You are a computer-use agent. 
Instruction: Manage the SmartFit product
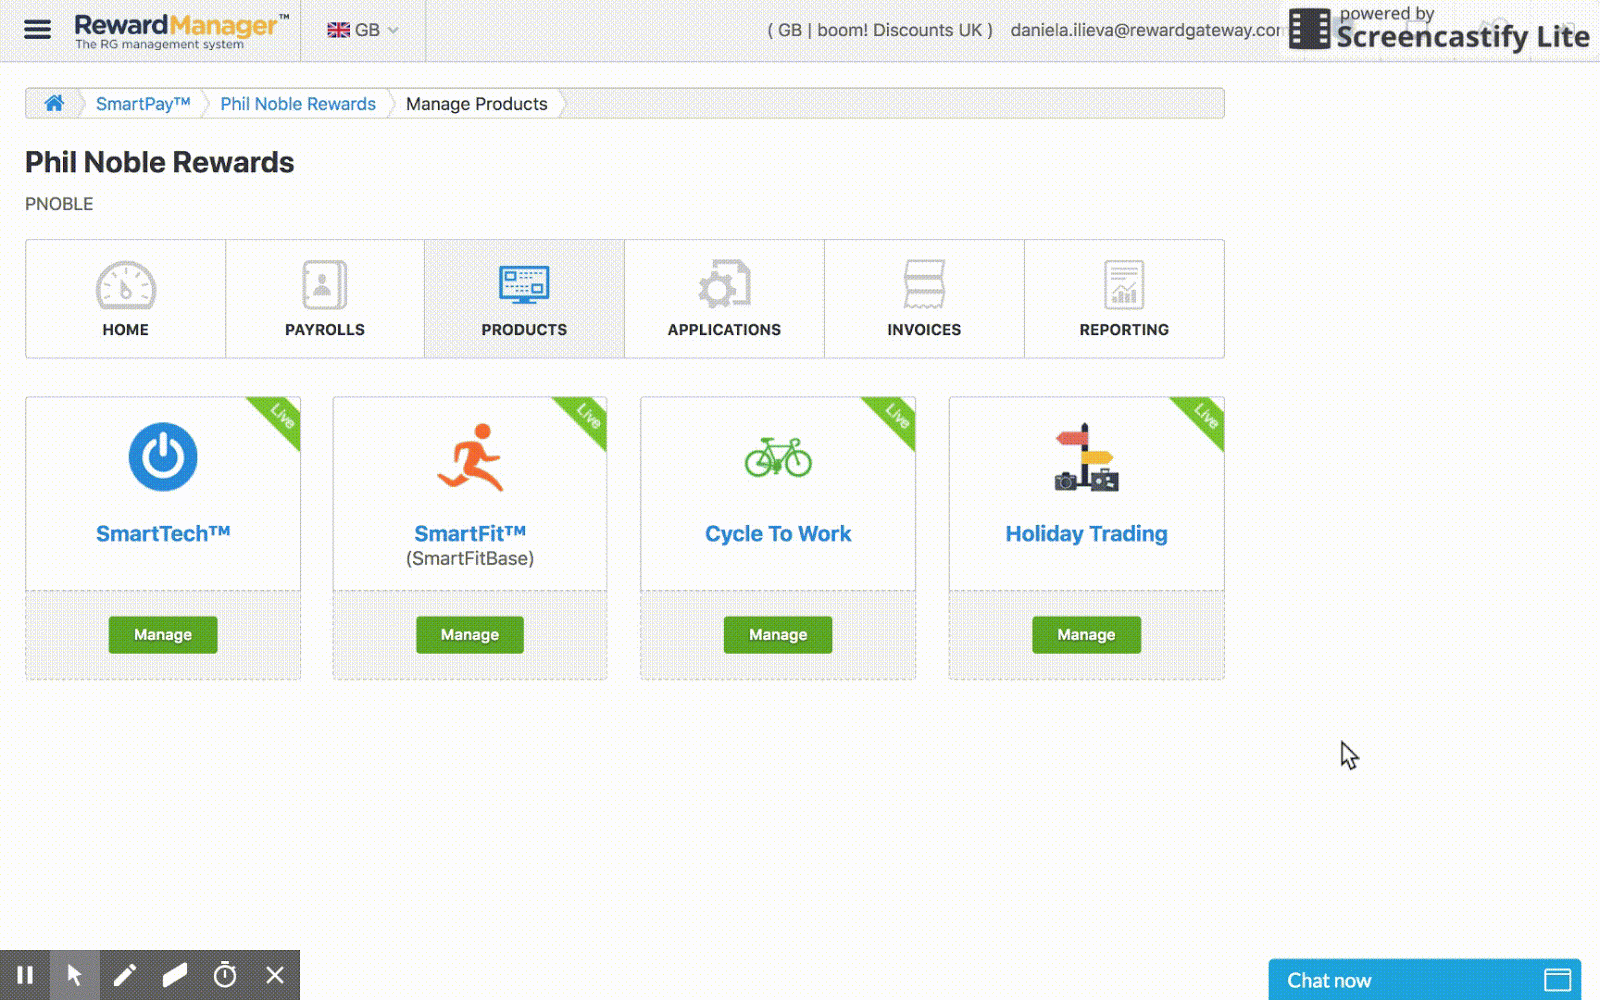click(x=470, y=635)
